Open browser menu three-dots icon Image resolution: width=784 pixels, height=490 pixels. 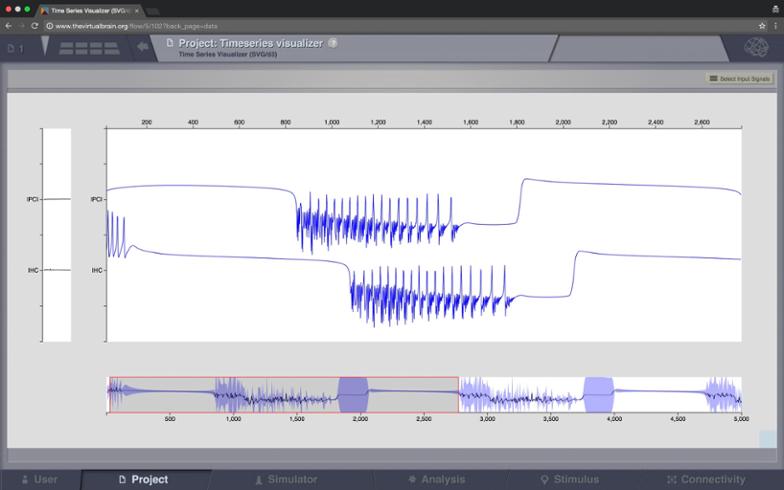[776, 24]
